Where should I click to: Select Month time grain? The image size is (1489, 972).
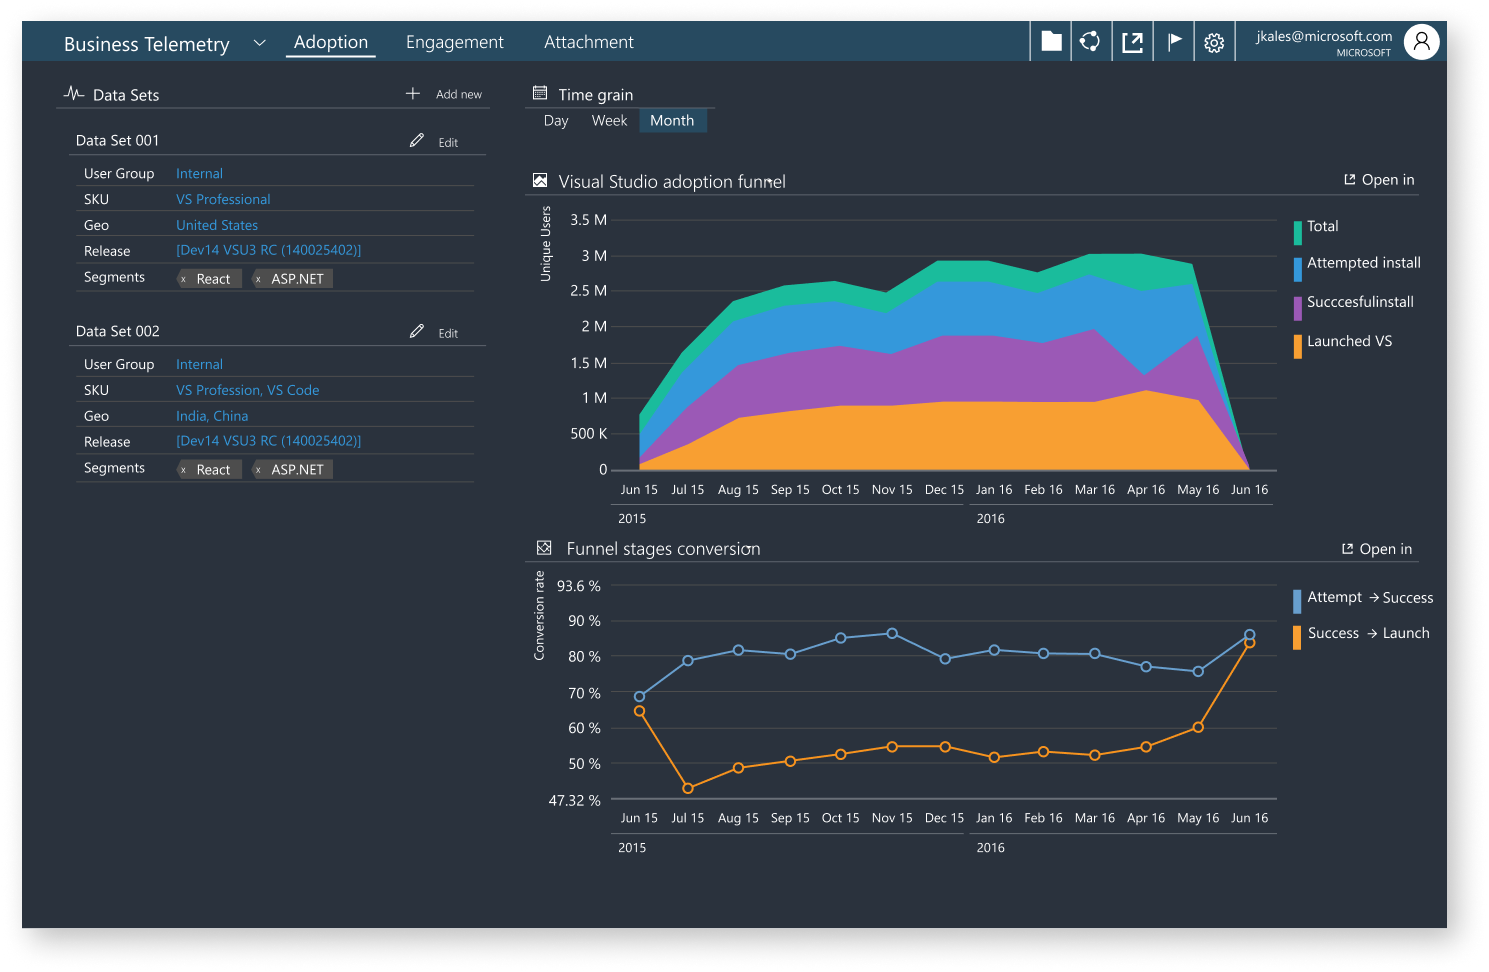point(672,121)
